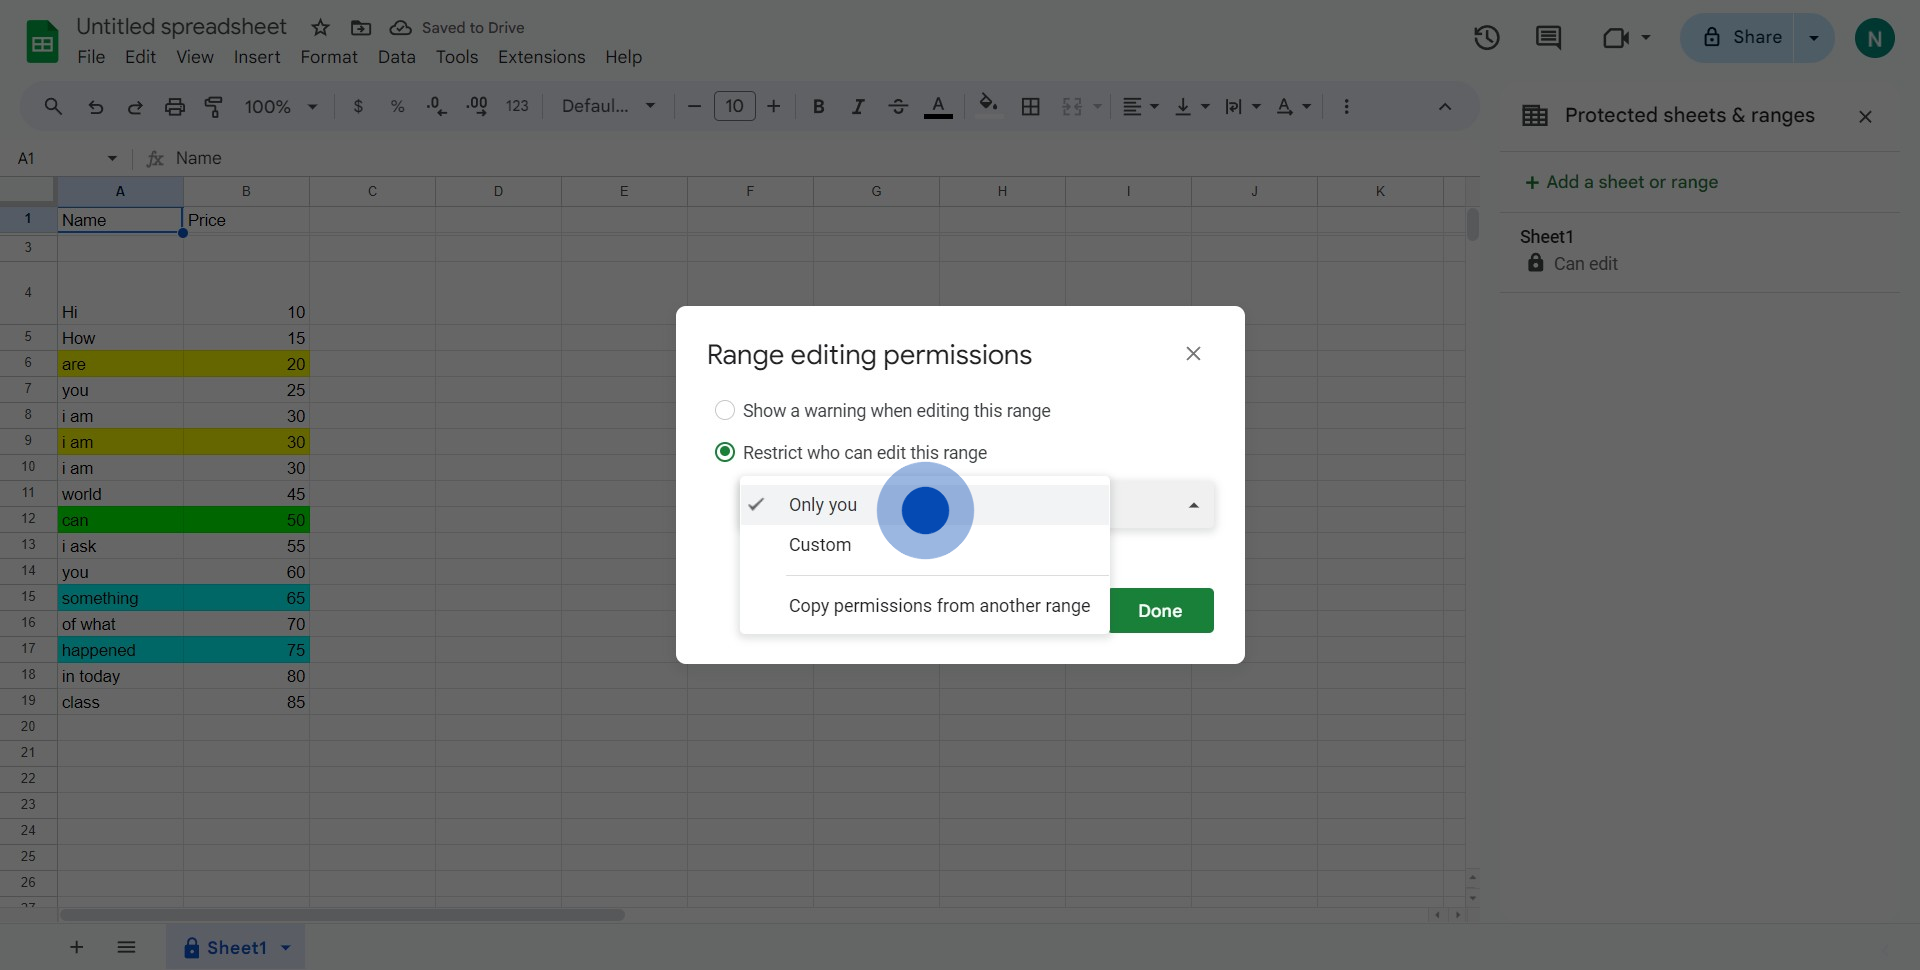Click the print icon in toolbar
This screenshot has width=1920, height=970.
point(175,107)
